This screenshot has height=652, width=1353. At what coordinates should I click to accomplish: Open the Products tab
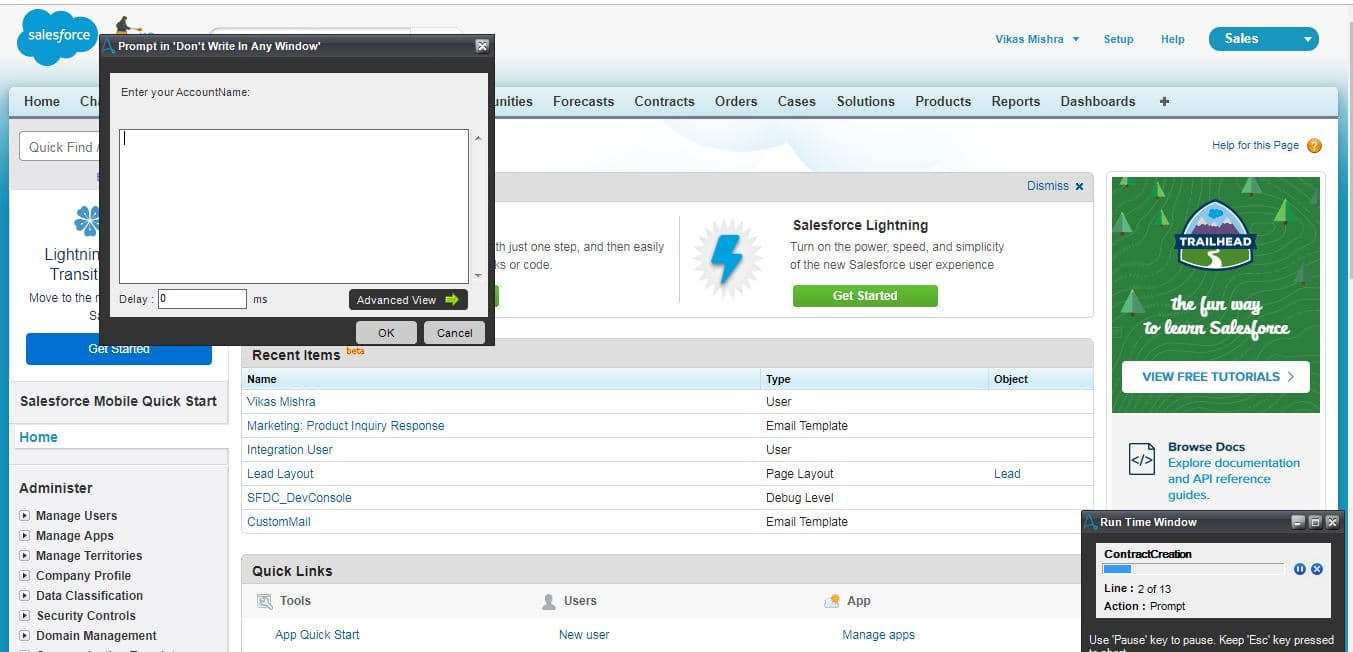943,101
